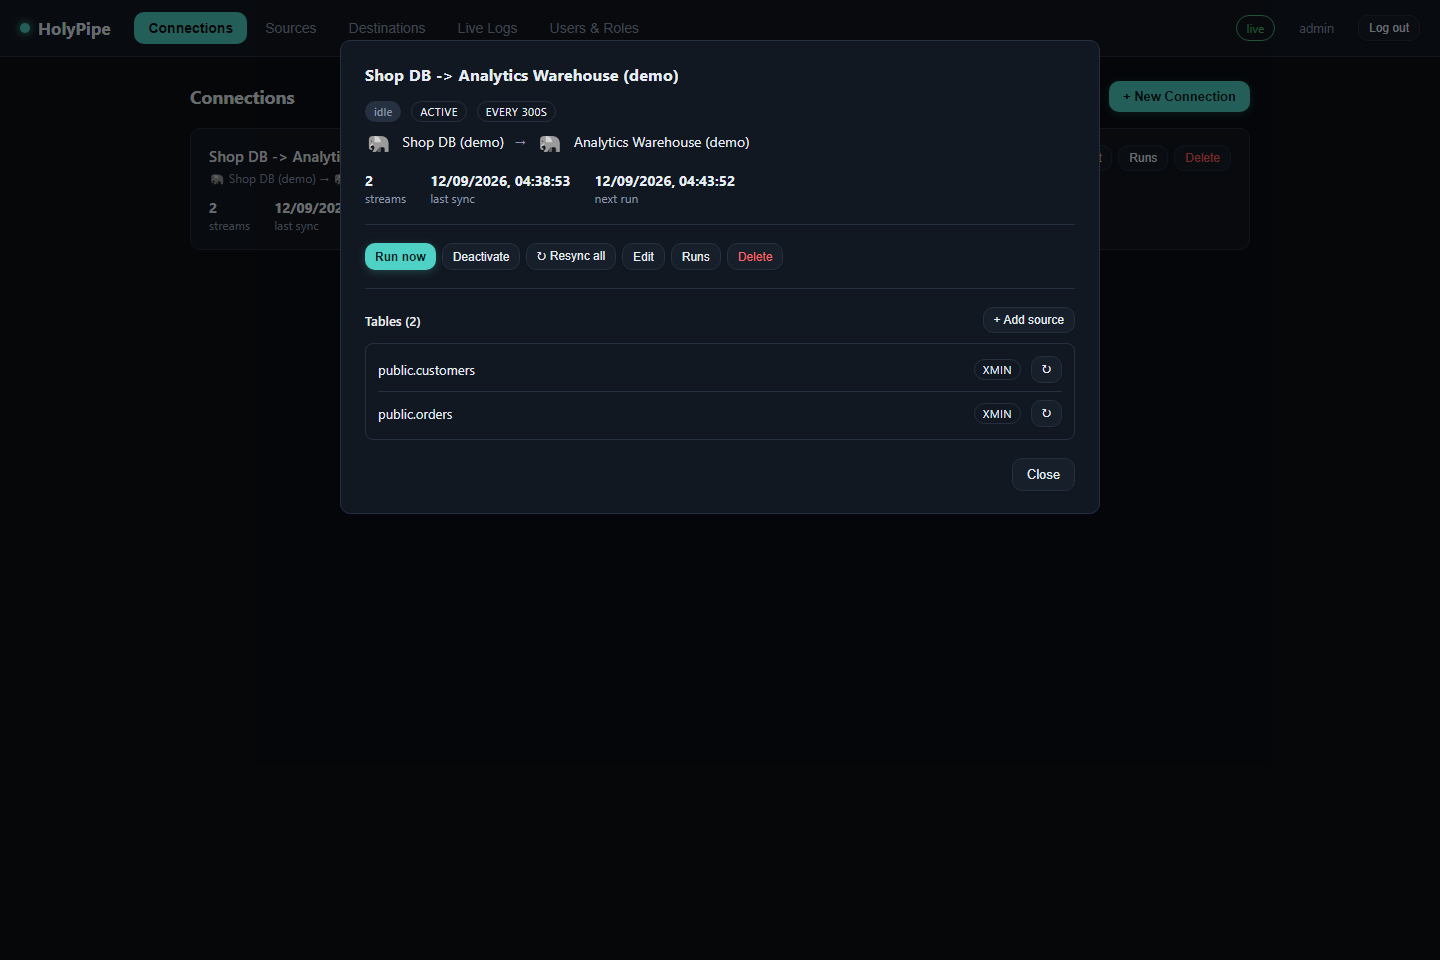Viewport: 1440px width, 960px height.
Task: Open the Live Logs tab
Action: [x=487, y=28]
